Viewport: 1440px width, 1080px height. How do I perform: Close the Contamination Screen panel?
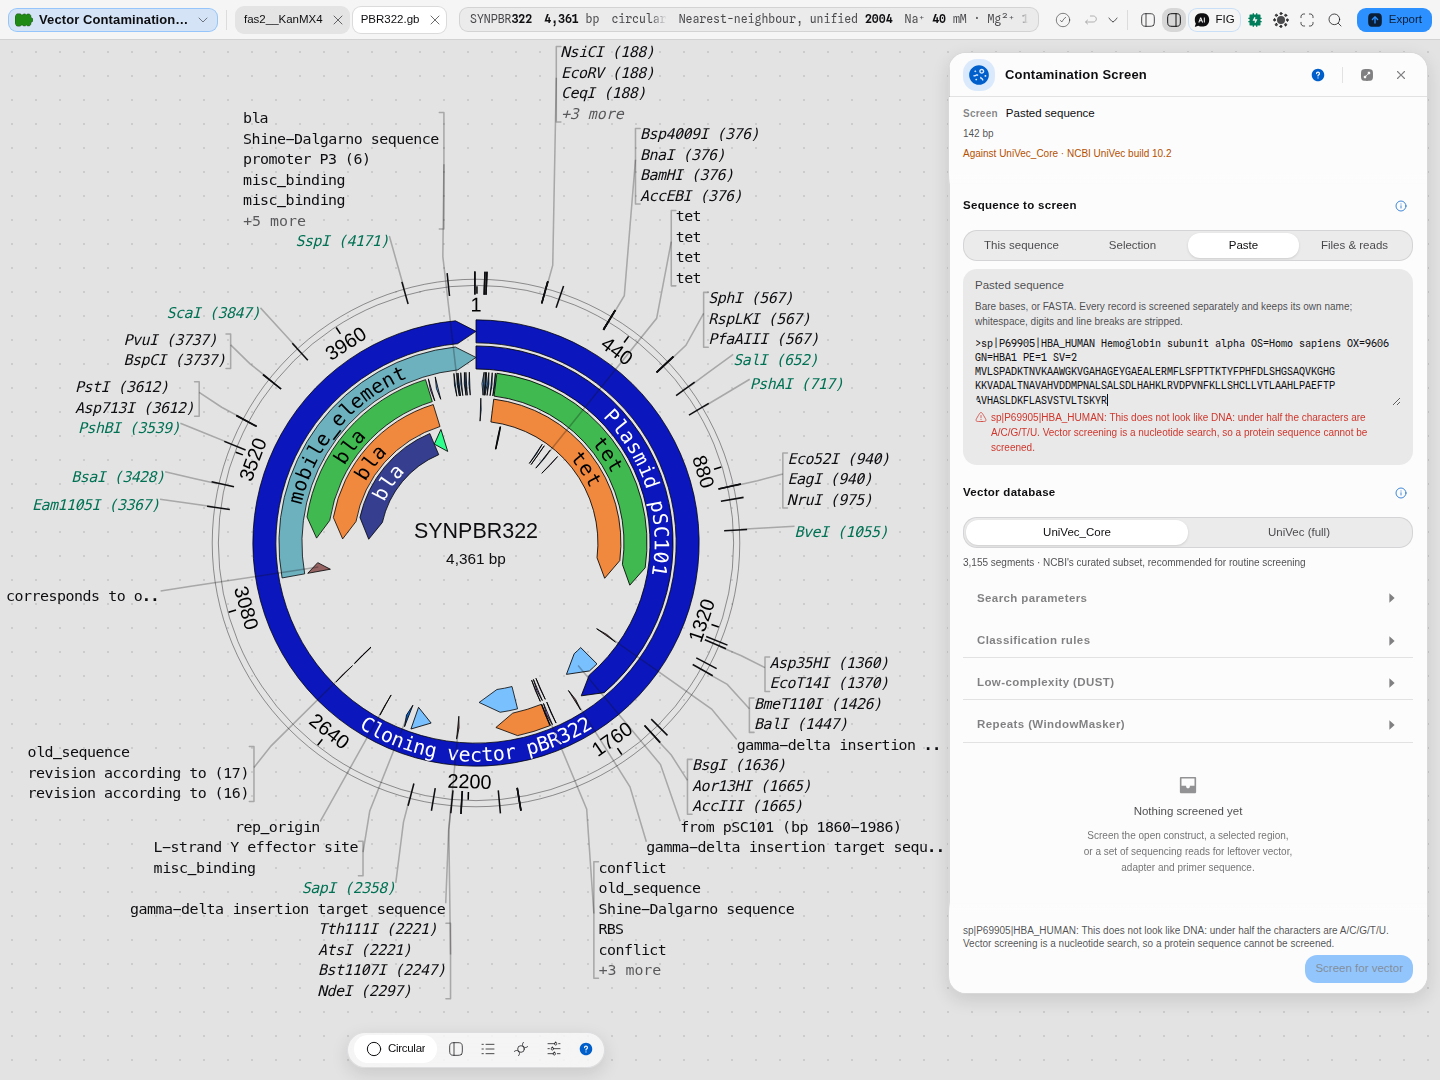tap(1401, 75)
